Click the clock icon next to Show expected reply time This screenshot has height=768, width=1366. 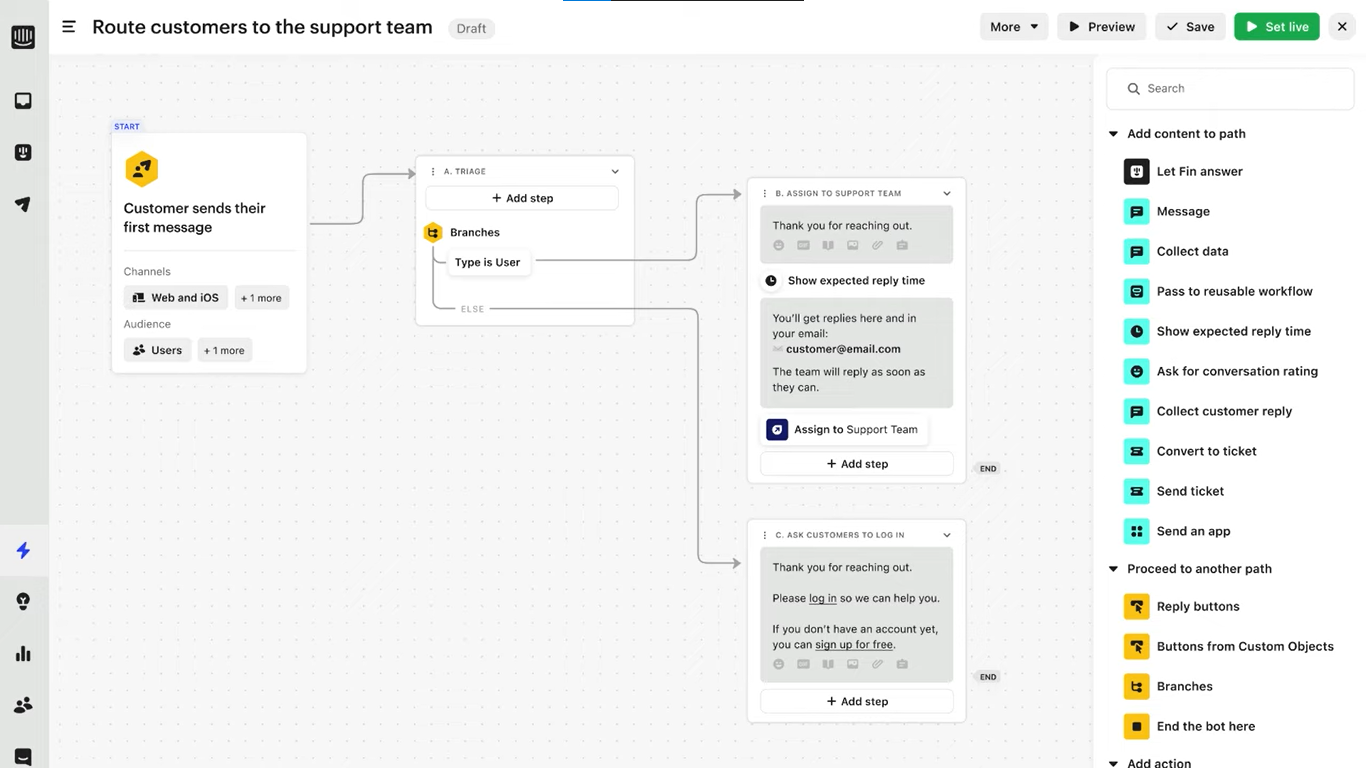(770, 280)
